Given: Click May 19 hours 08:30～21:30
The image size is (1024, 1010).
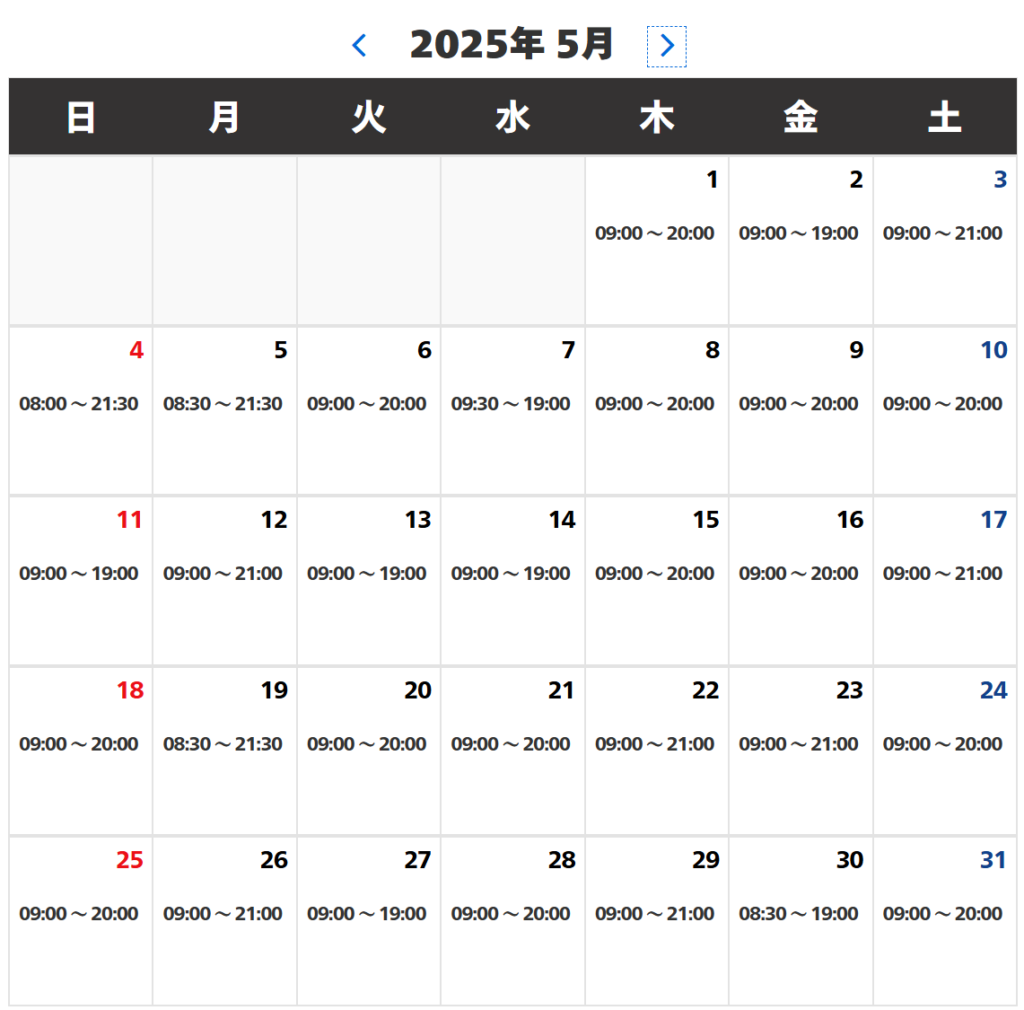Looking at the screenshot, I should [223, 744].
